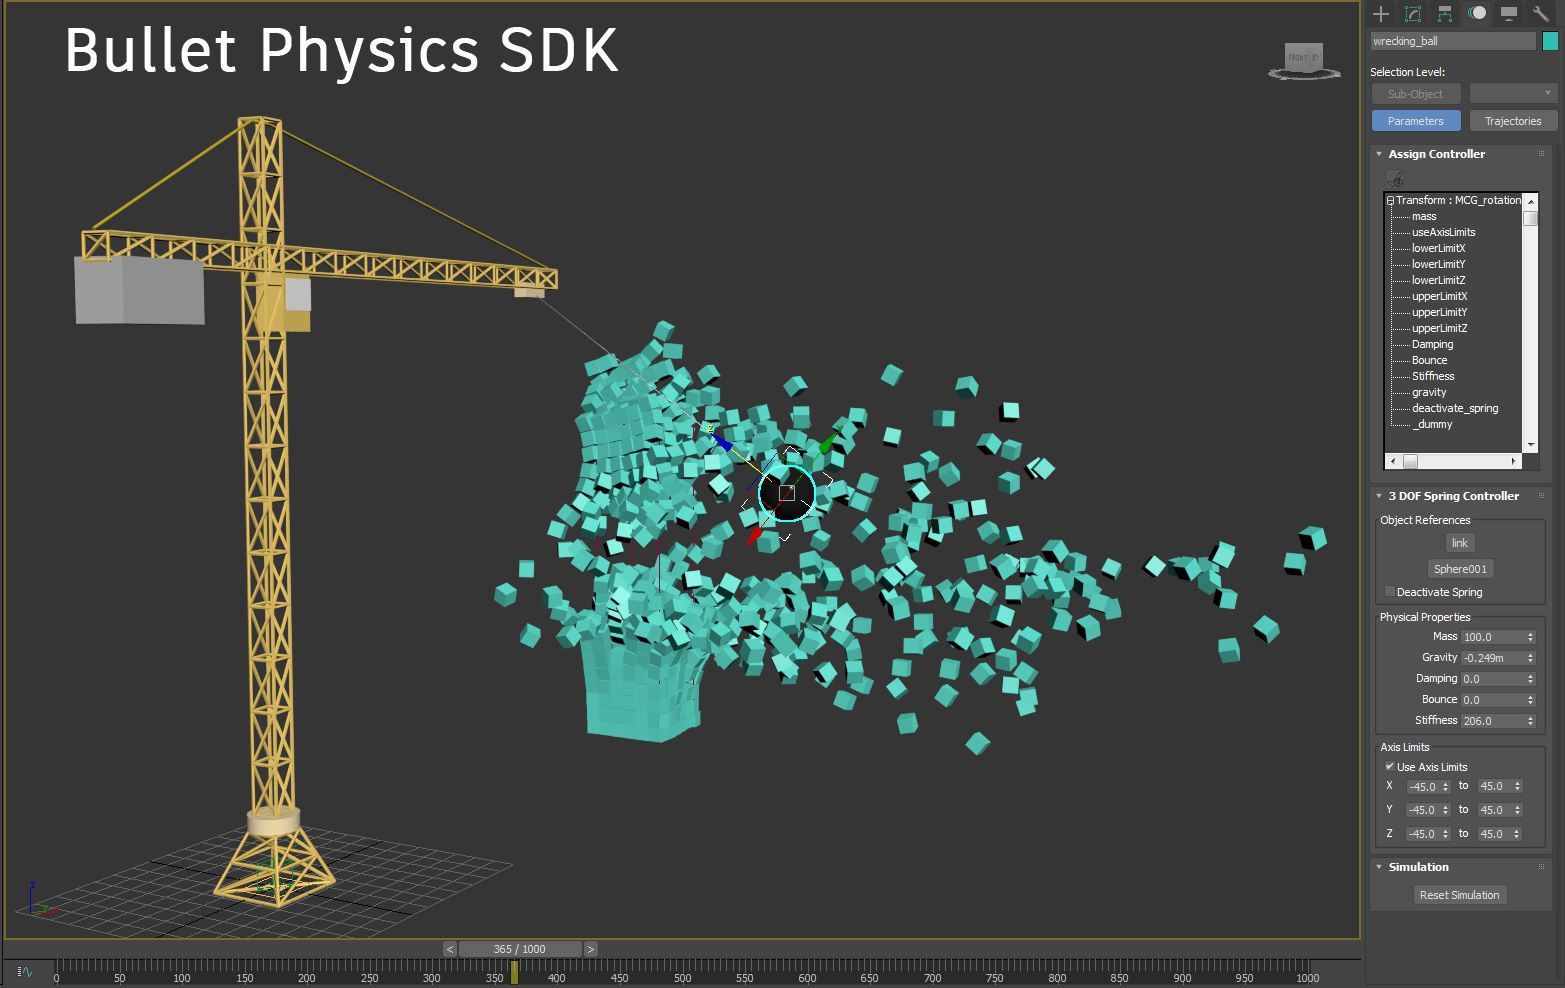Select the _dummy track
Image resolution: width=1565 pixels, height=988 pixels.
[1432, 424]
